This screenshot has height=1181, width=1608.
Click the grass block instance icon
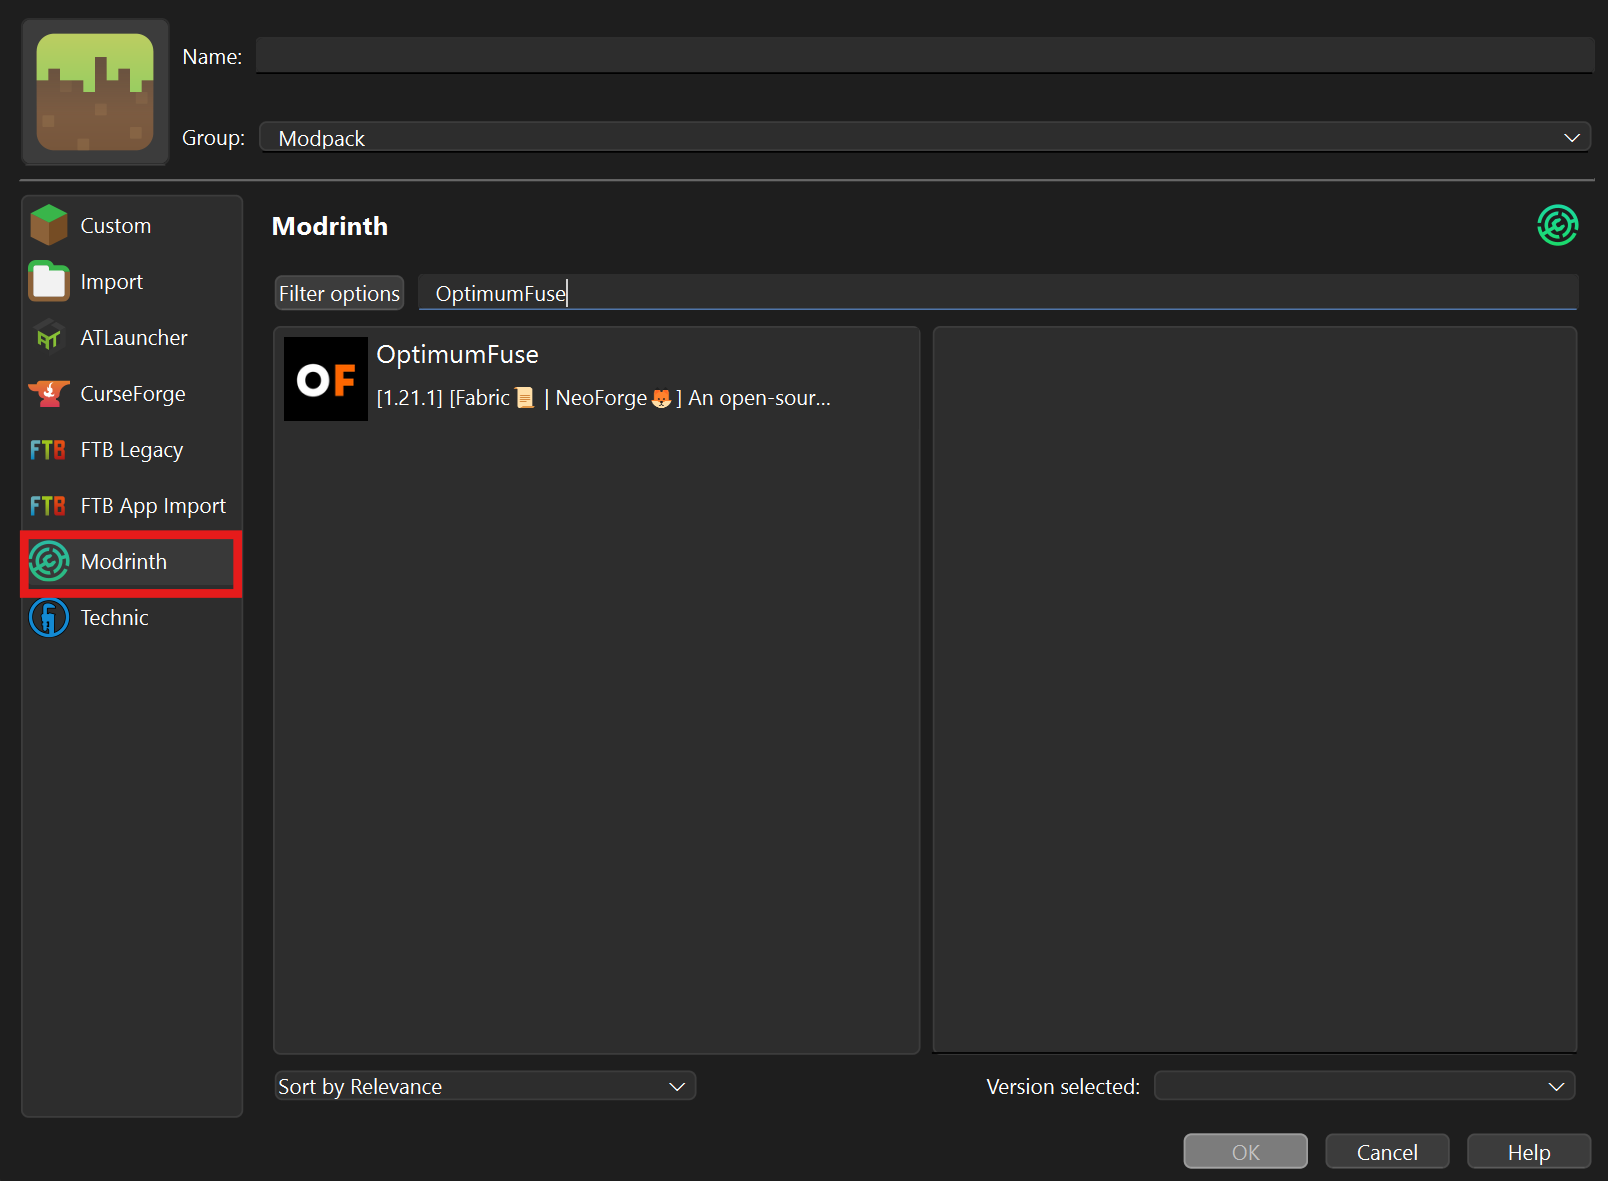[x=95, y=92]
